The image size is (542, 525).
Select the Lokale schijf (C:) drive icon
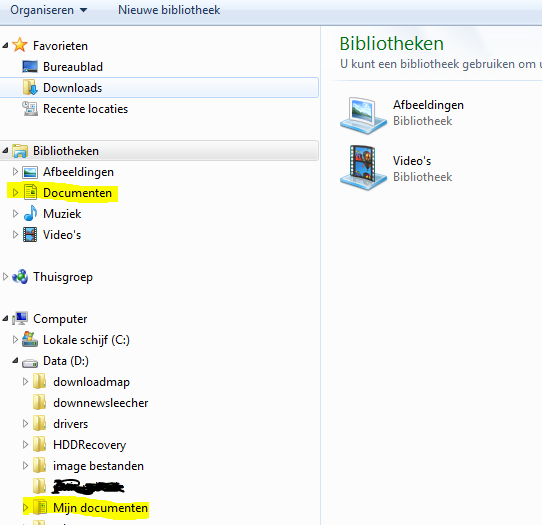[x=30, y=339]
